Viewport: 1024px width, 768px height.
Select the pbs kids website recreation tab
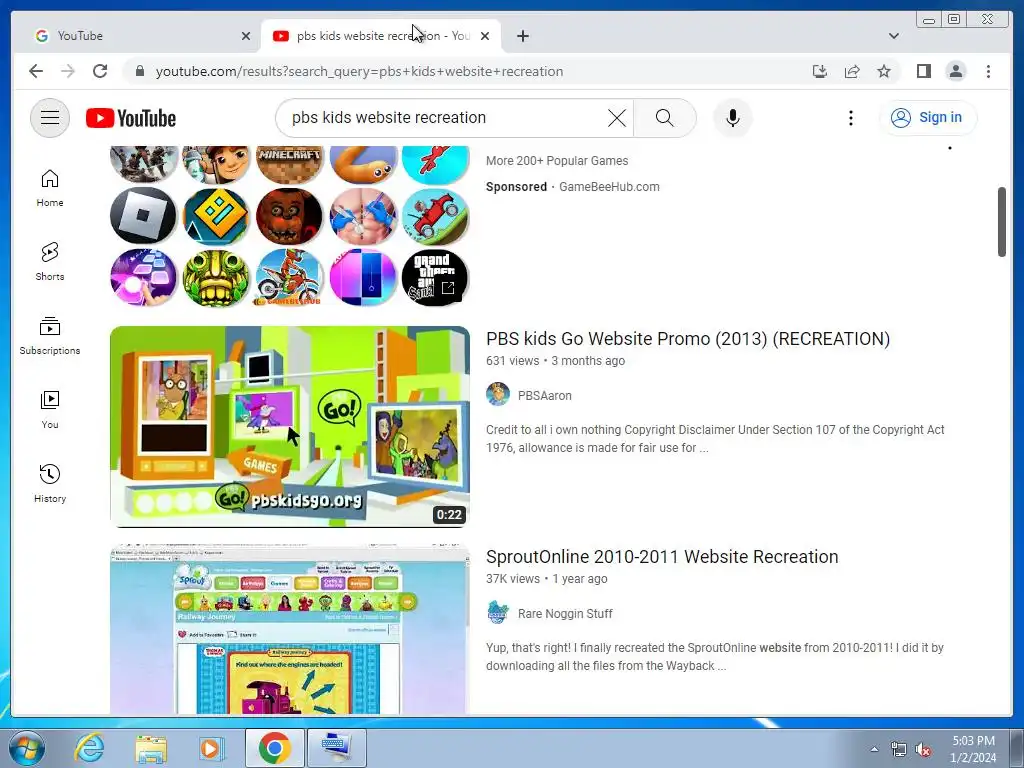(381, 36)
